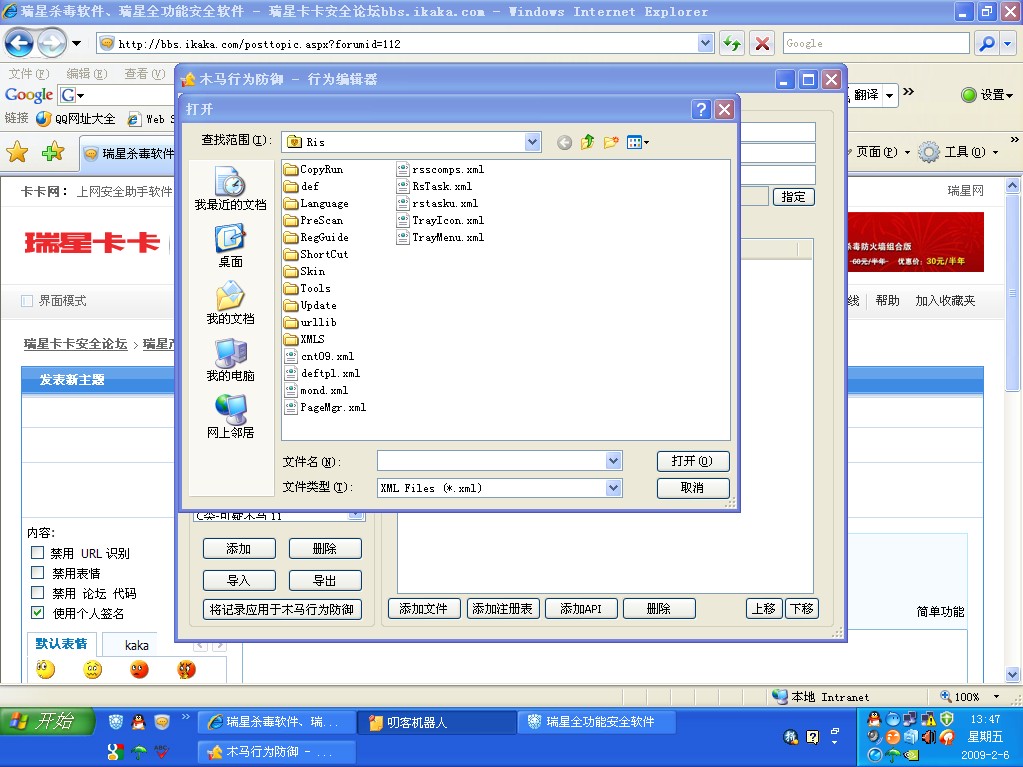Open the search provider dropdown arrow
Viewport: 1023px width, 767px height.
(x=1009, y=44)
